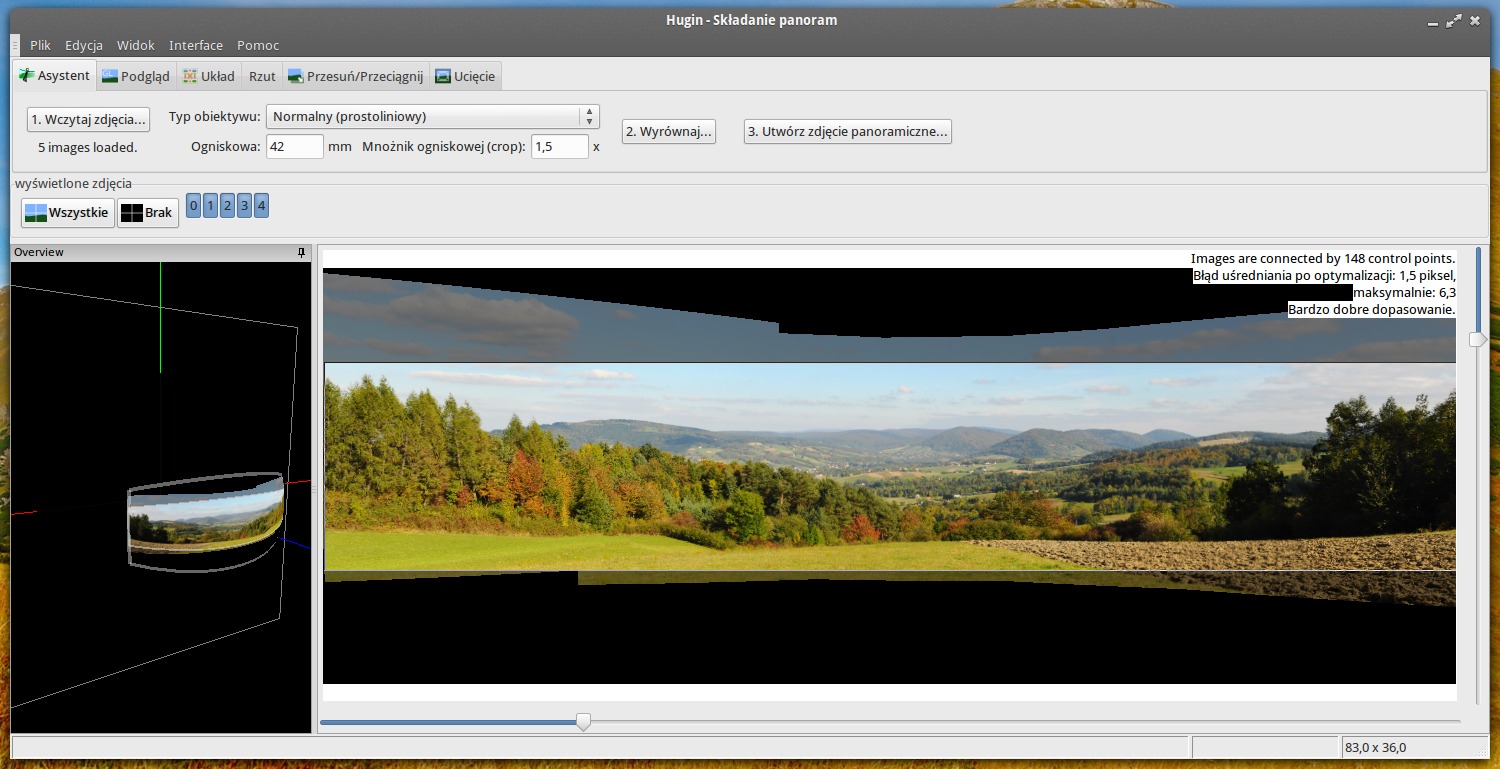1500x769 pixels.
Task: Close the Hugin window
Action: (1477, 20)
